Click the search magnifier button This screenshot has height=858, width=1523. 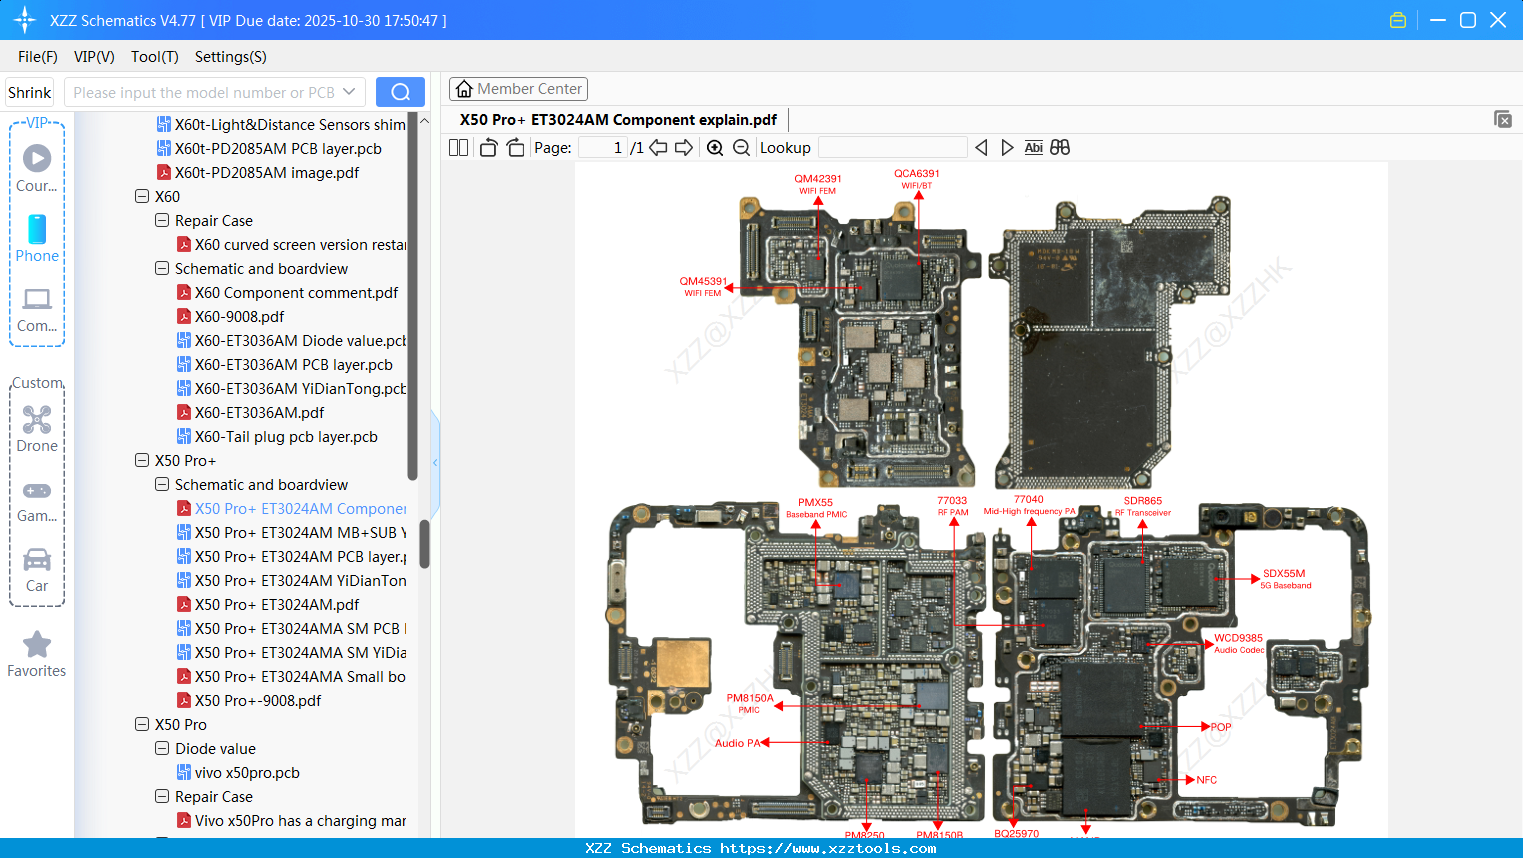click(400, 91)
